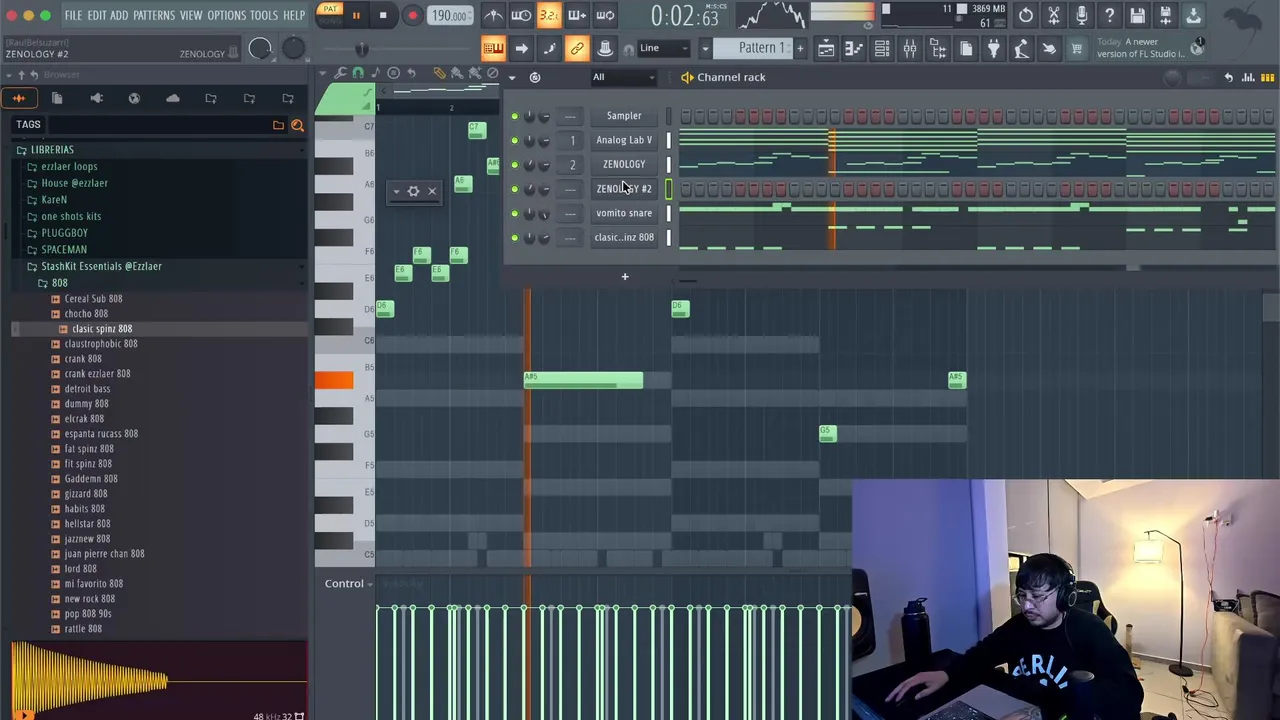The width and height of the screenshot is (1280, 720).
Task: Click the one-click audio recording microphone icon
Action: pyautogui.click(x=1082, y=16)
